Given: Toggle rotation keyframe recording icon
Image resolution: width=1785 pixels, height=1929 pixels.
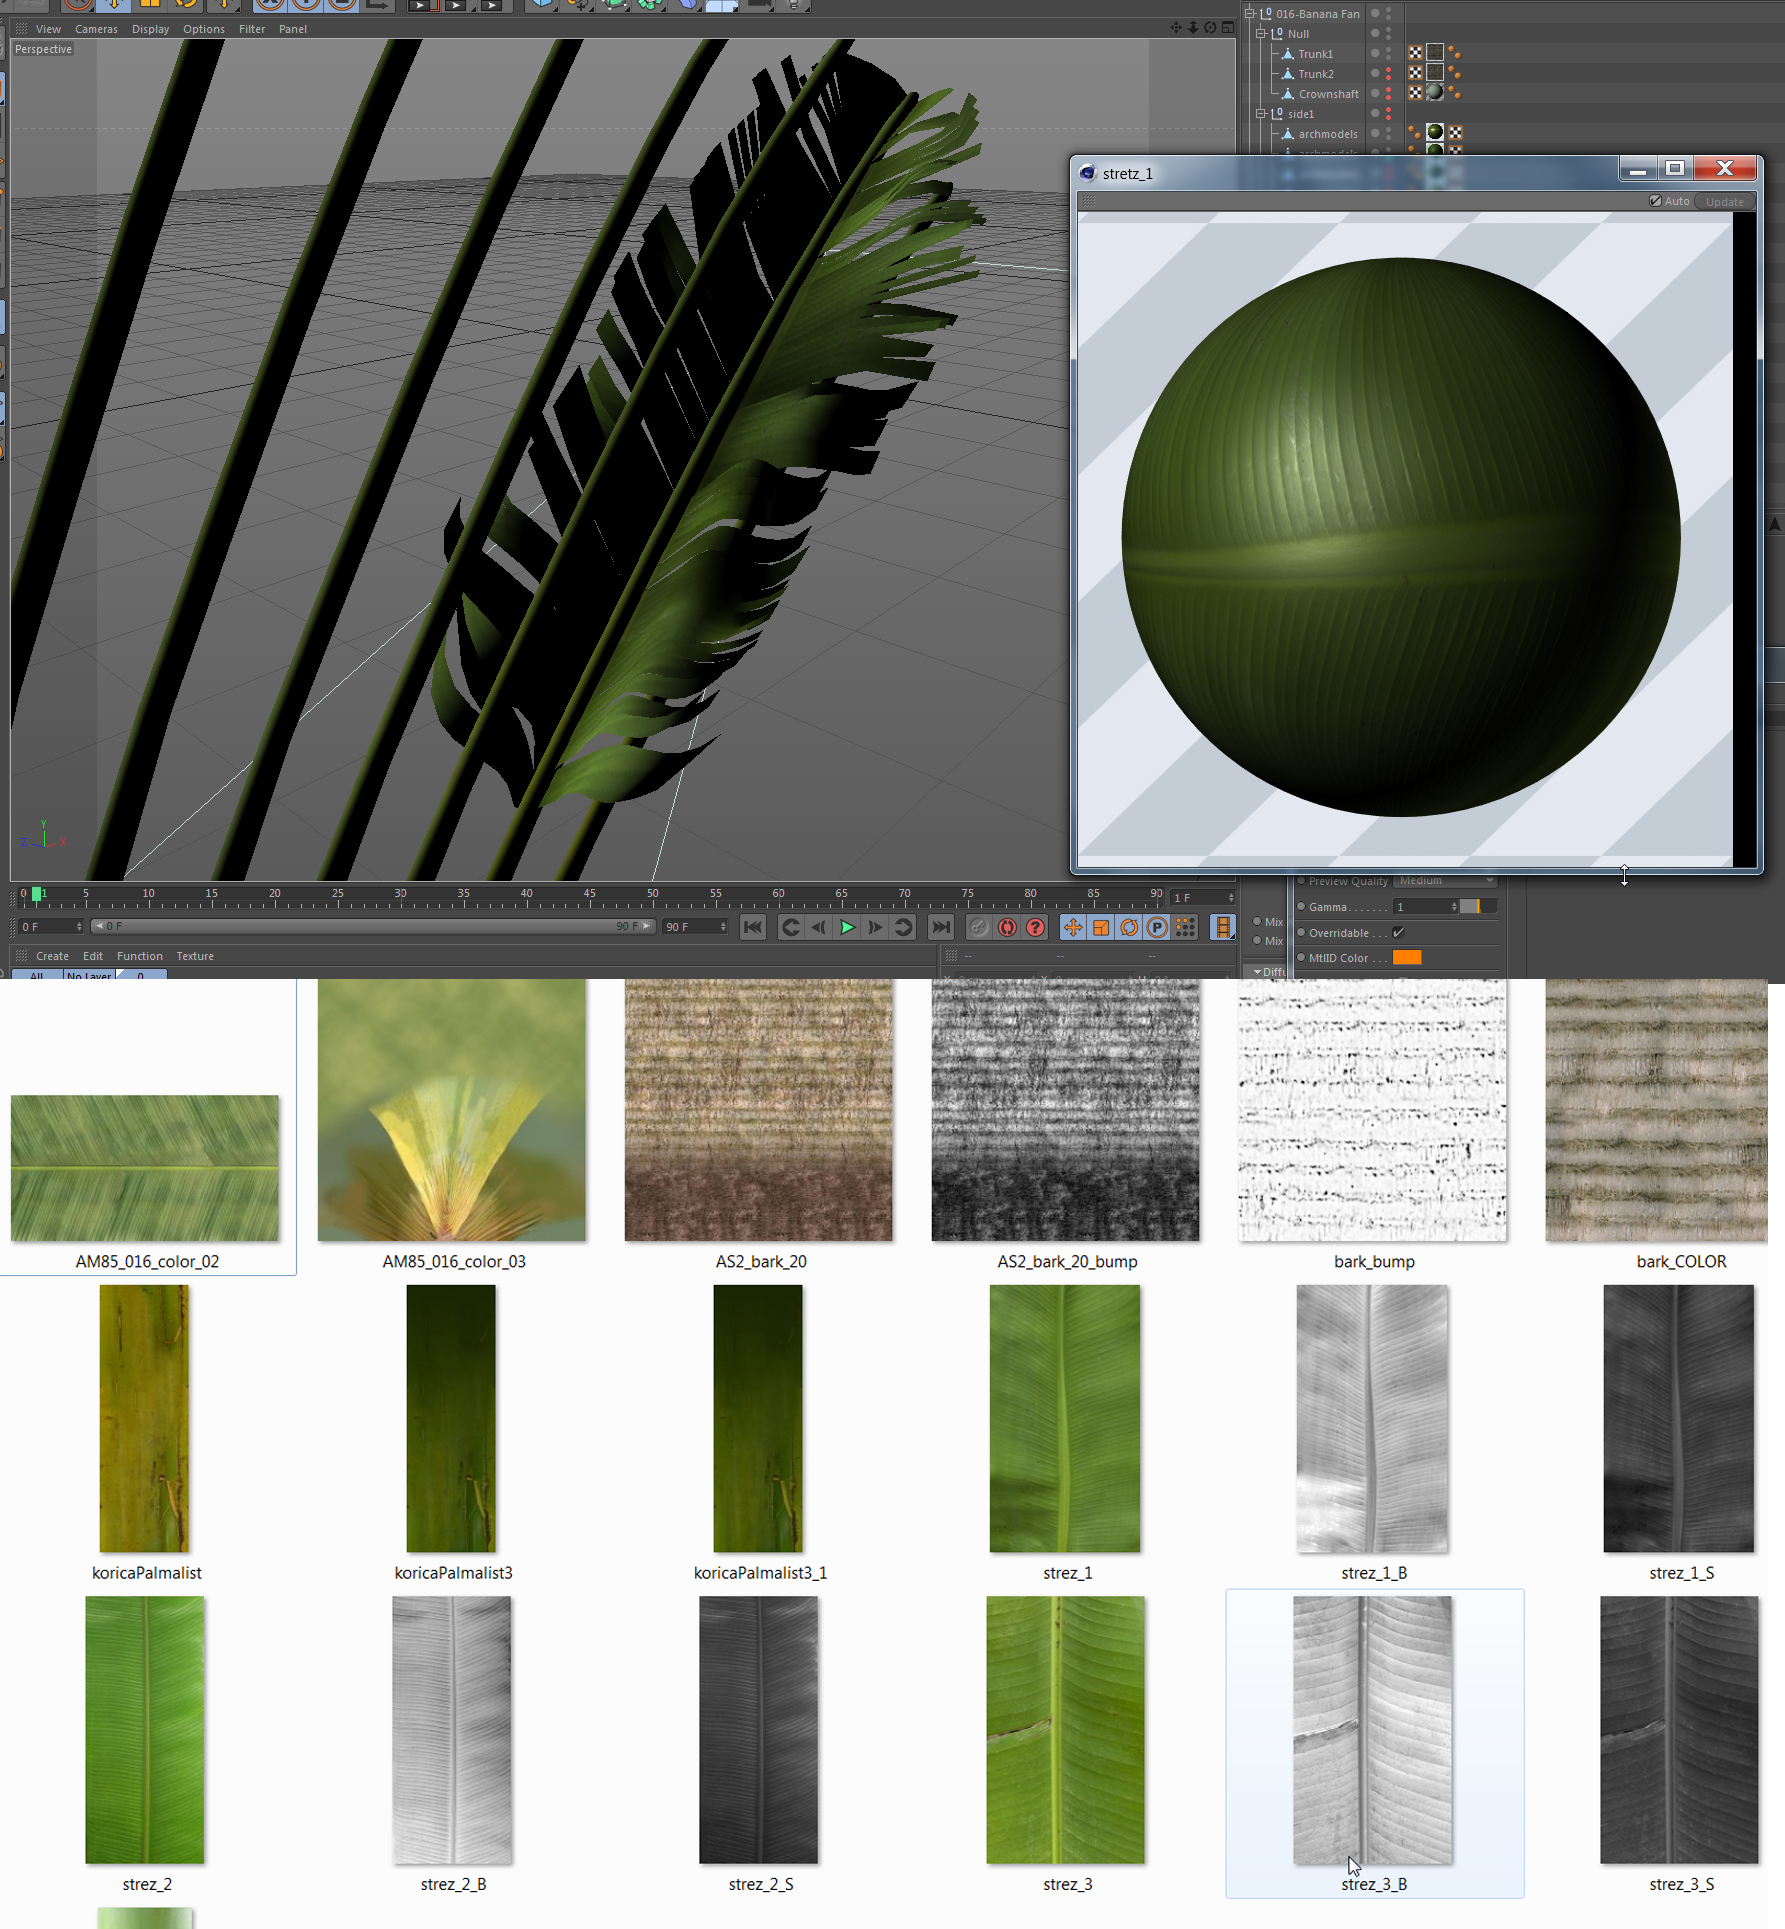Looking at the screenshot, I should [1129, 927].
